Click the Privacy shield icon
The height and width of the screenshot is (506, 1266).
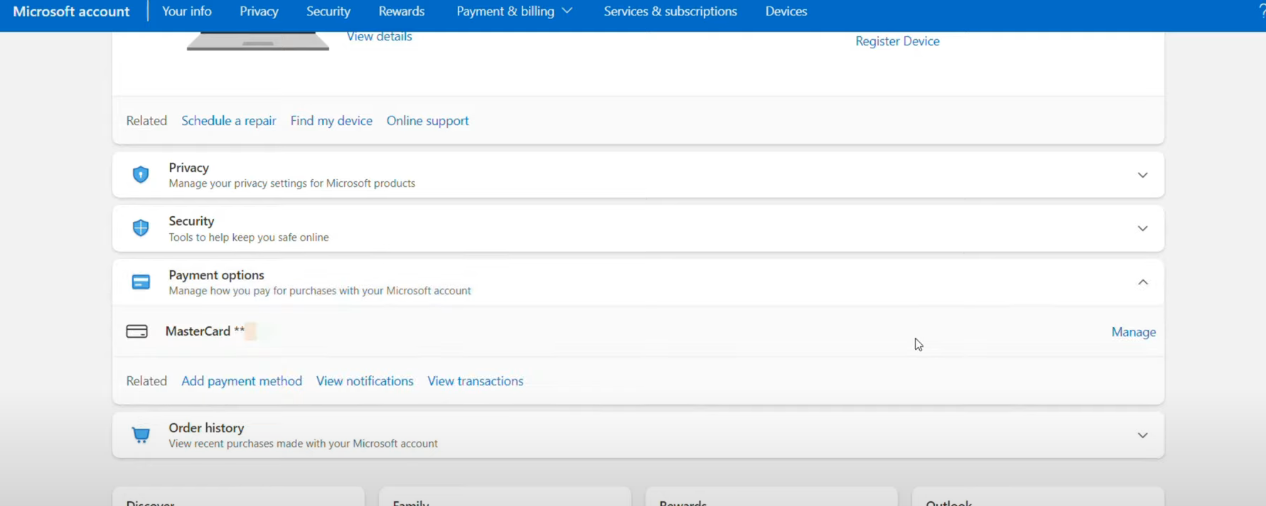pos(141,175)
